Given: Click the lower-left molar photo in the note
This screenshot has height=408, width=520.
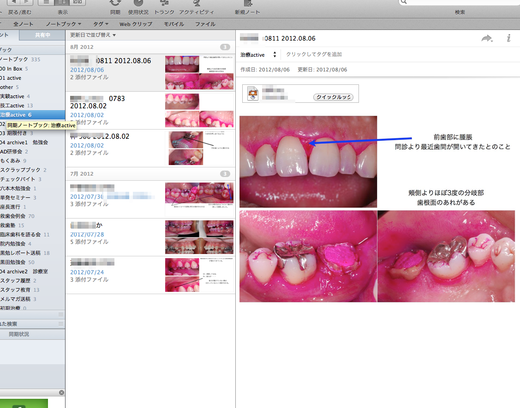Looking at the screenshot, I should (308, 256).
